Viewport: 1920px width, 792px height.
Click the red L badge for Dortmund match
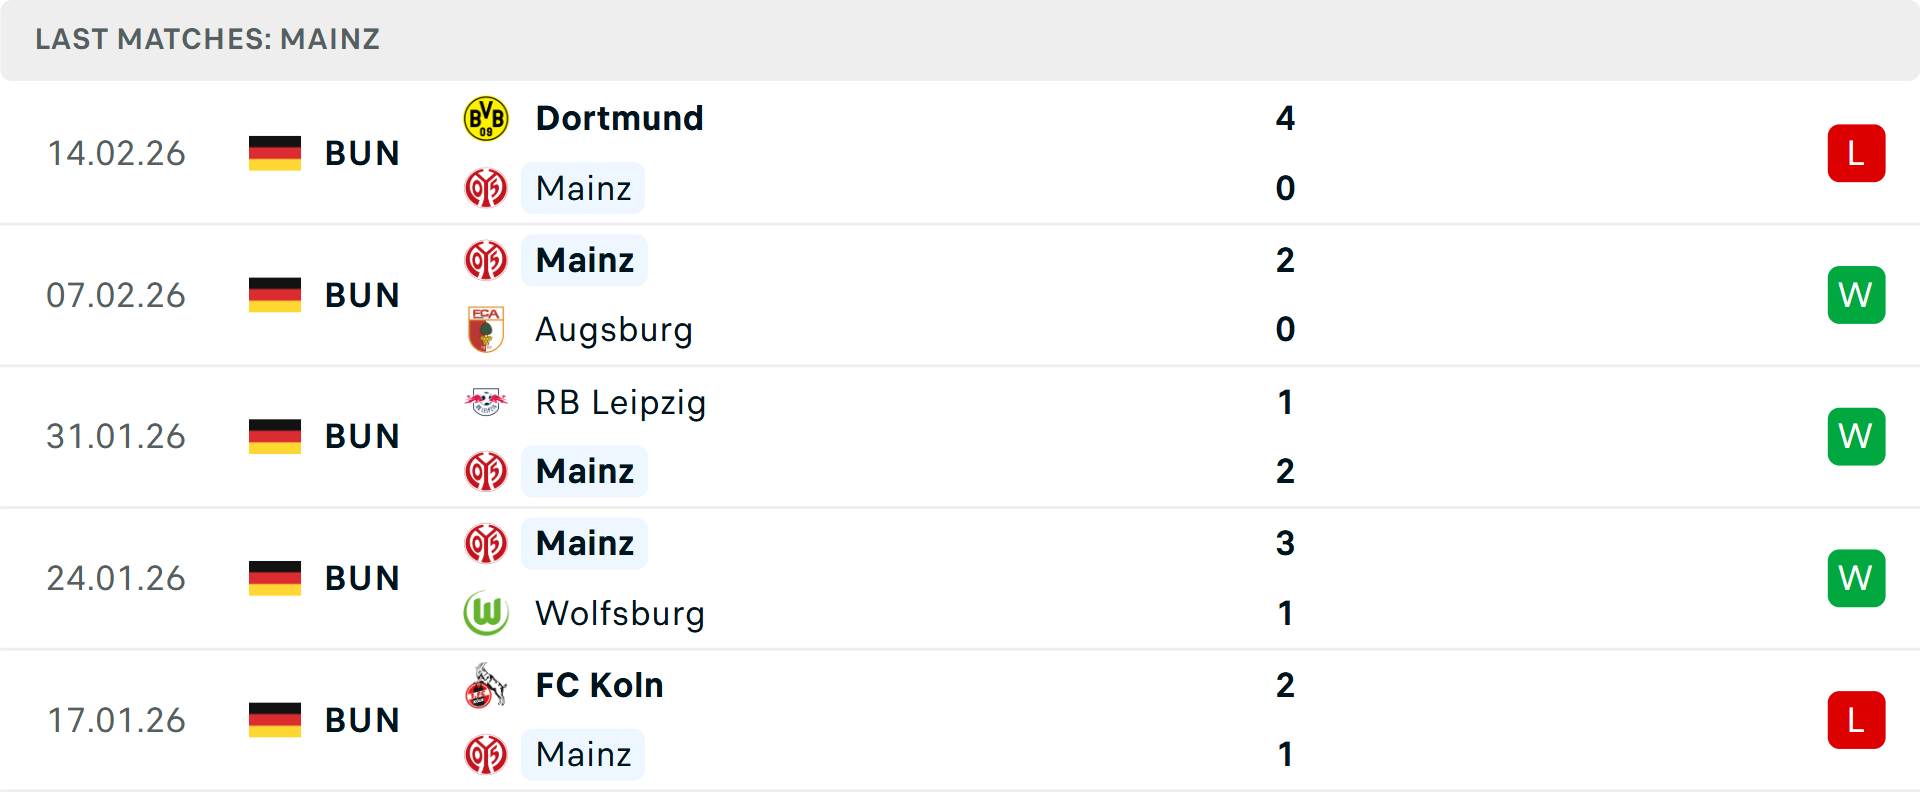click(x=1856, y=153)
